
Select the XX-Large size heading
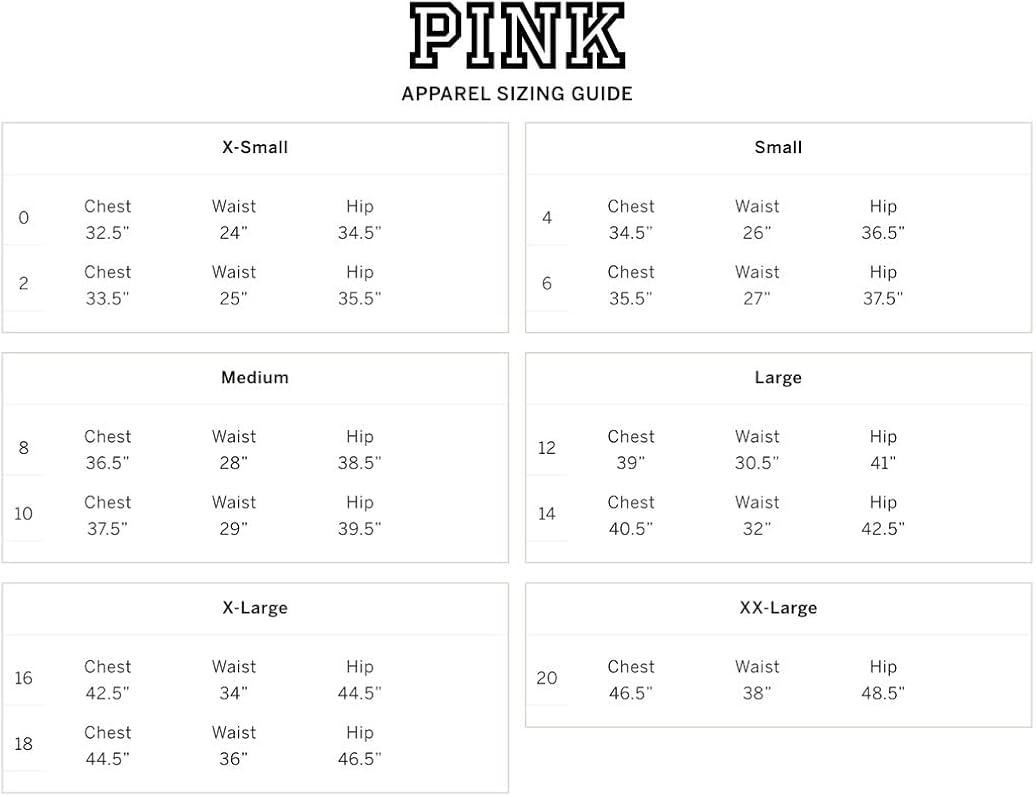pyautogui.click(x=778, y=608)
